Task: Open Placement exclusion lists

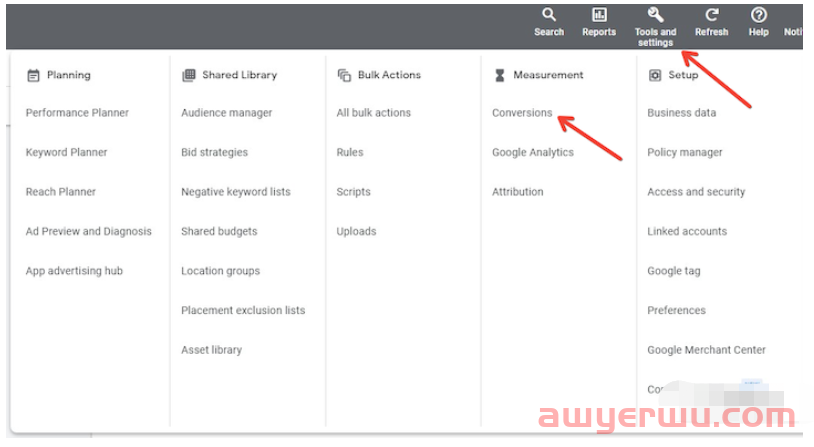Action: tap(243, 310)
